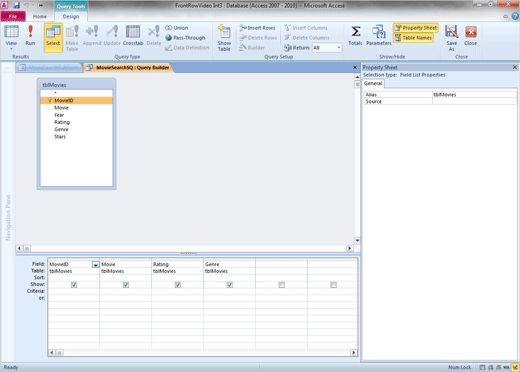Check Show box in fifth empty column

(282, 285)
